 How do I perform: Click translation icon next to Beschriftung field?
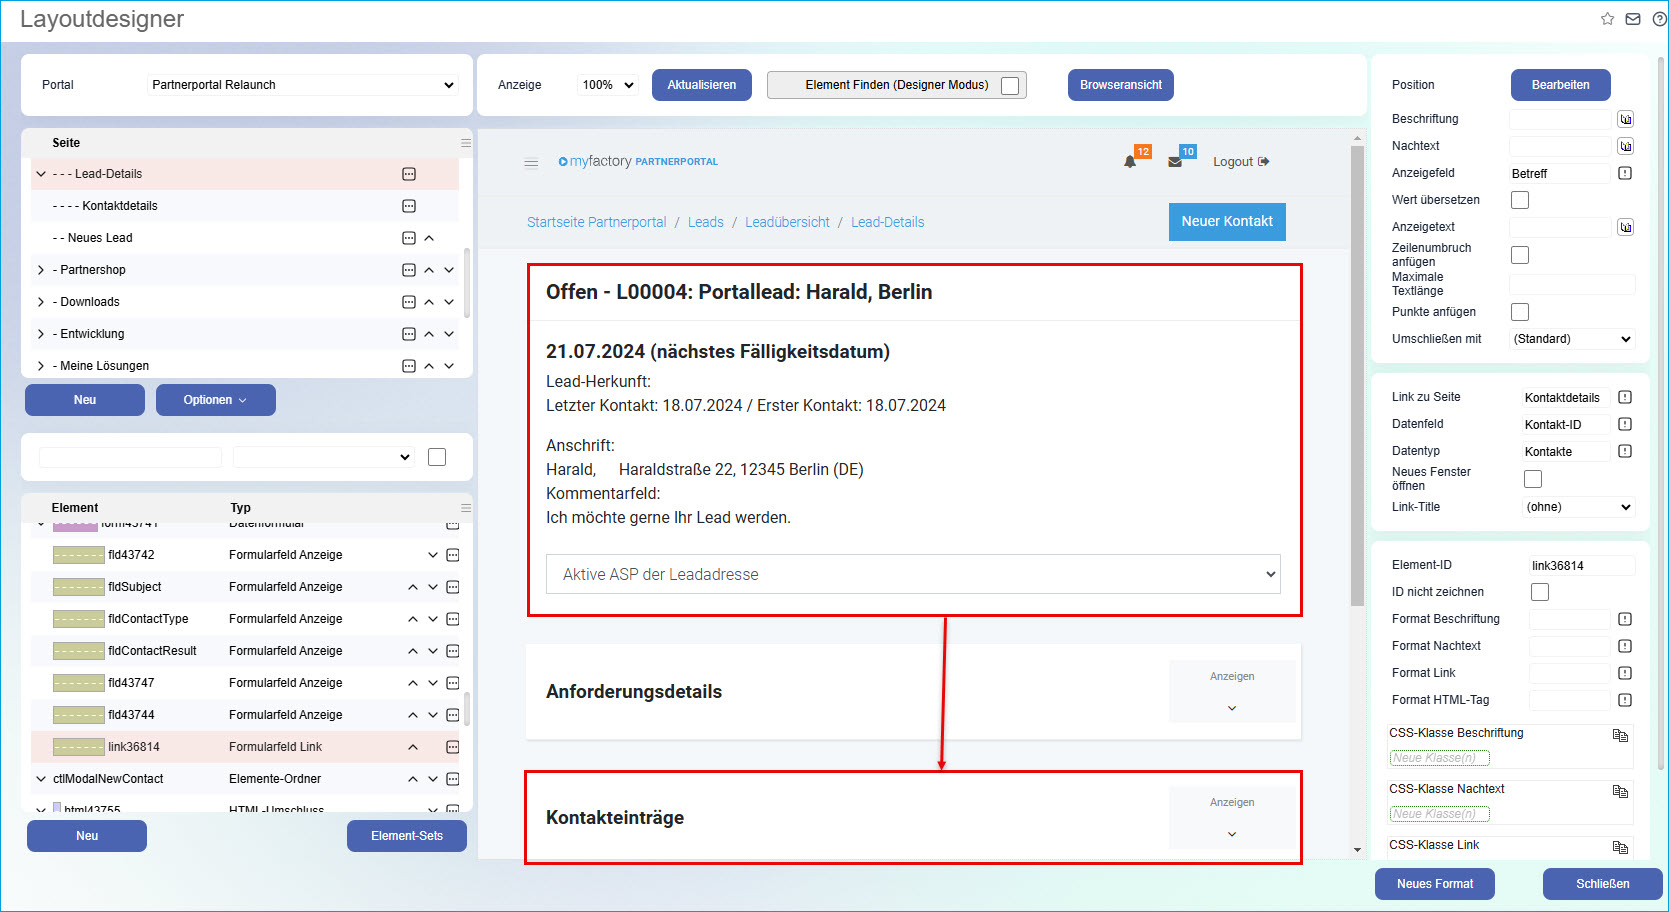pyautogui.click(x=1625, y=119)
